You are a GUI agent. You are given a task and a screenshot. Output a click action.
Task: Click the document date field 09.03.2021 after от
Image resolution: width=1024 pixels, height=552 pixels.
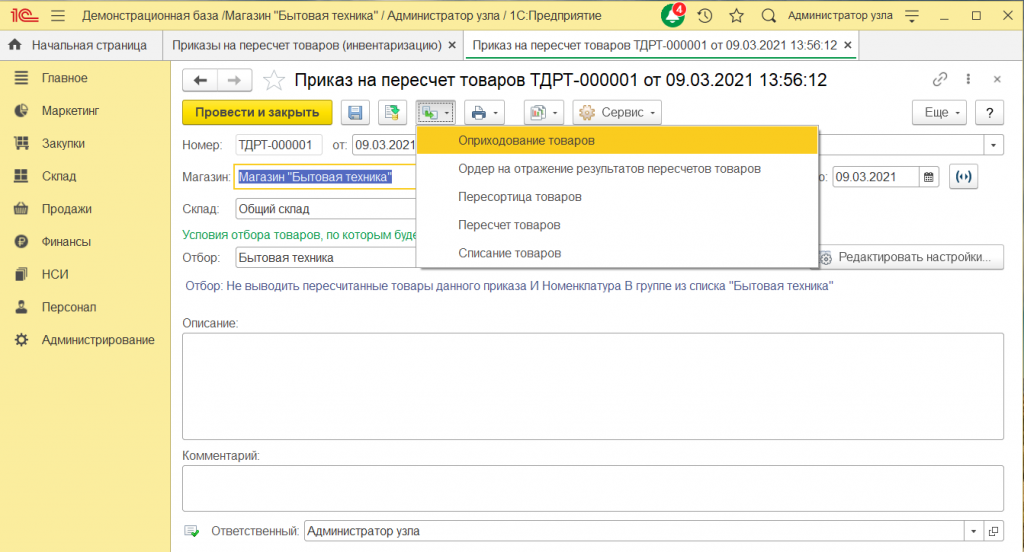[385, 144]
